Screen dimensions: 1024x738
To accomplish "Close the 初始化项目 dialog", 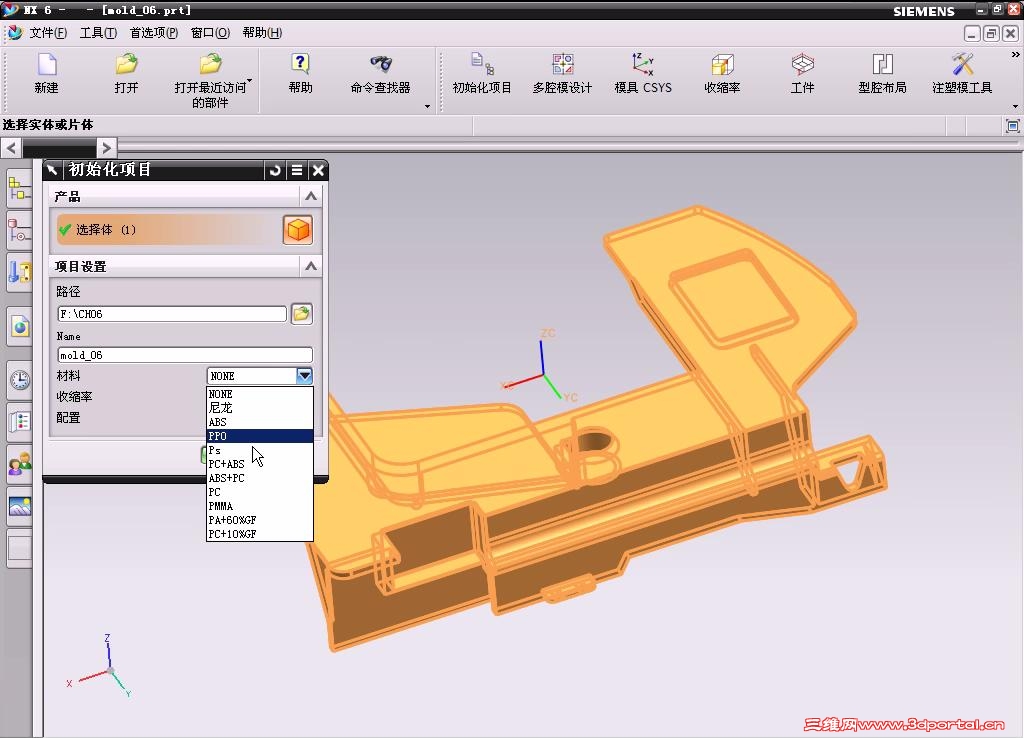I will click(x=318, y=170).
